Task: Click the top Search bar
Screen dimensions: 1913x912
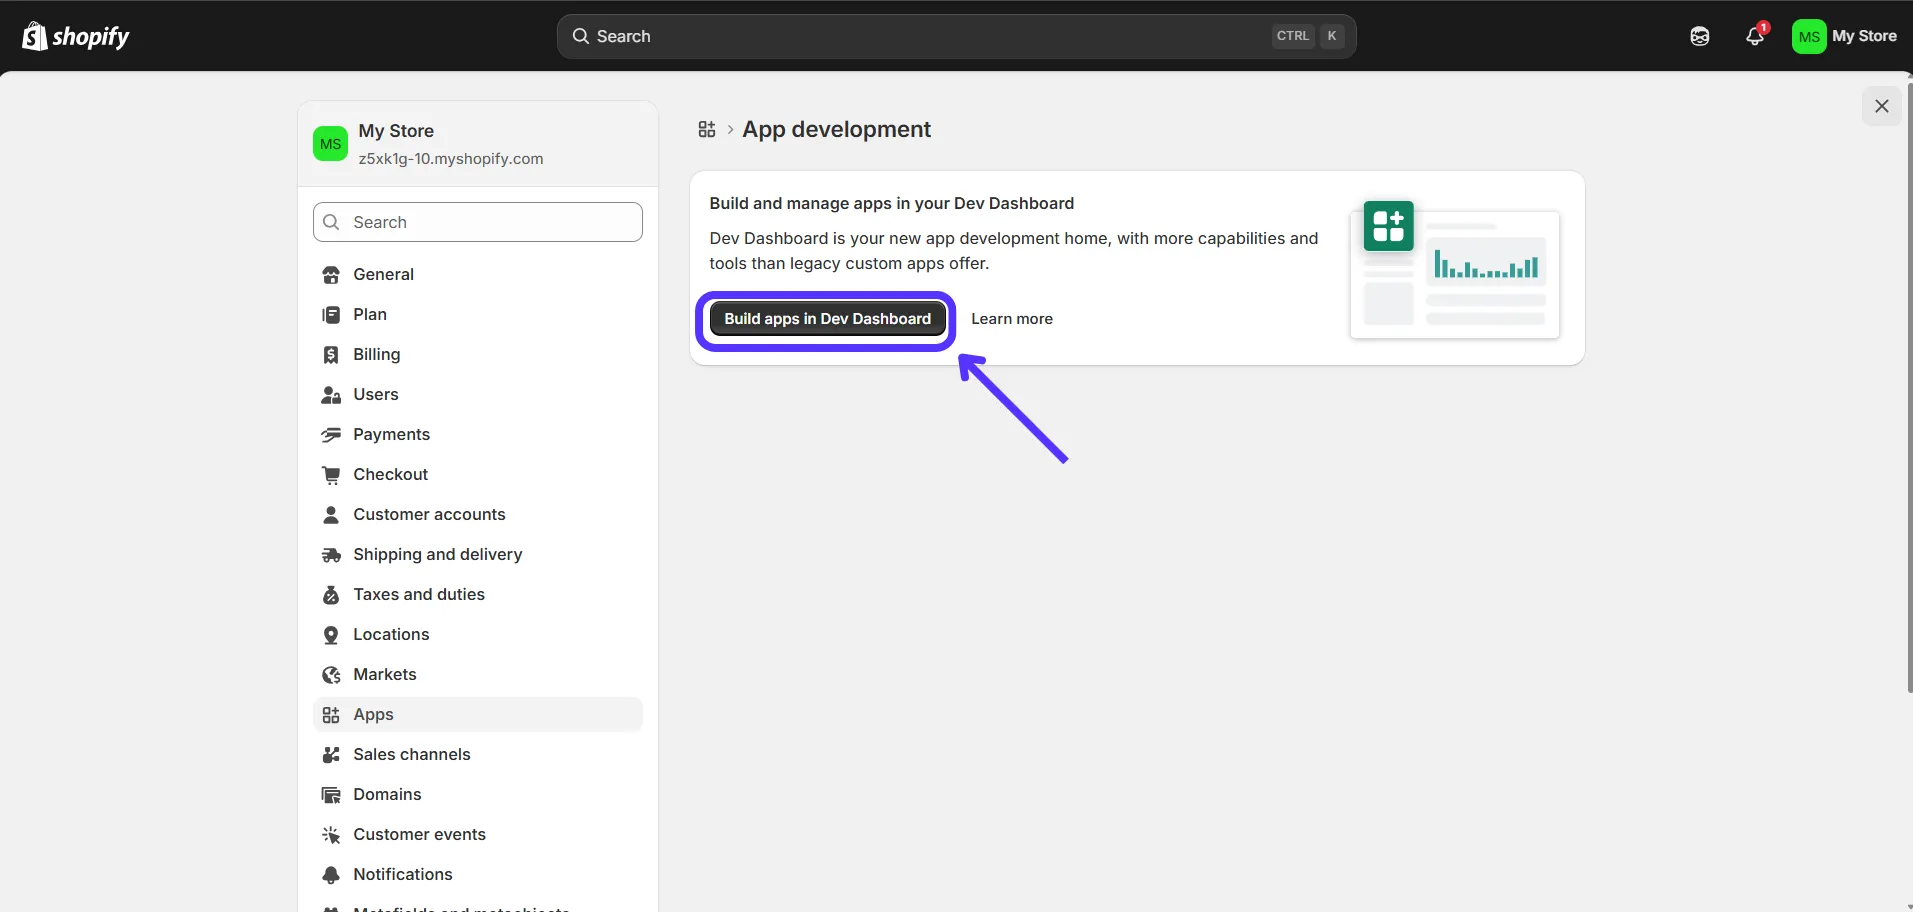Action: coord(956,36)
